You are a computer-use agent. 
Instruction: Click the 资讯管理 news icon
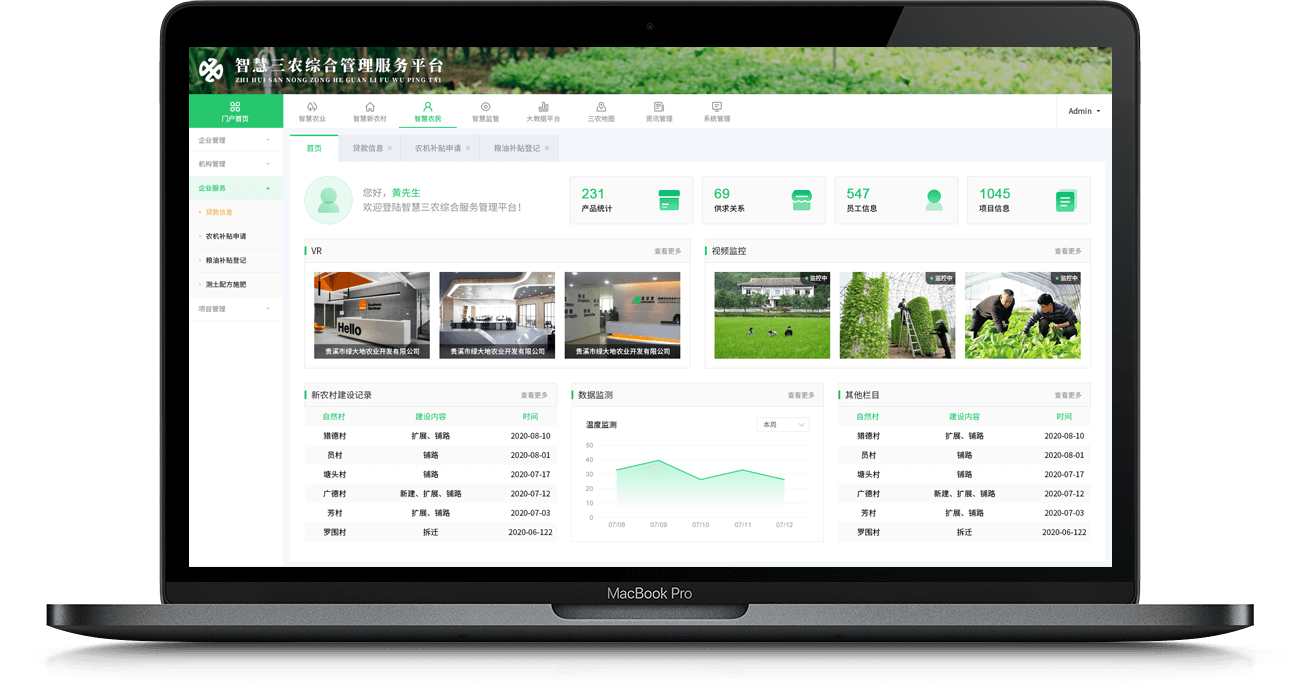click(x=659, y=107)
